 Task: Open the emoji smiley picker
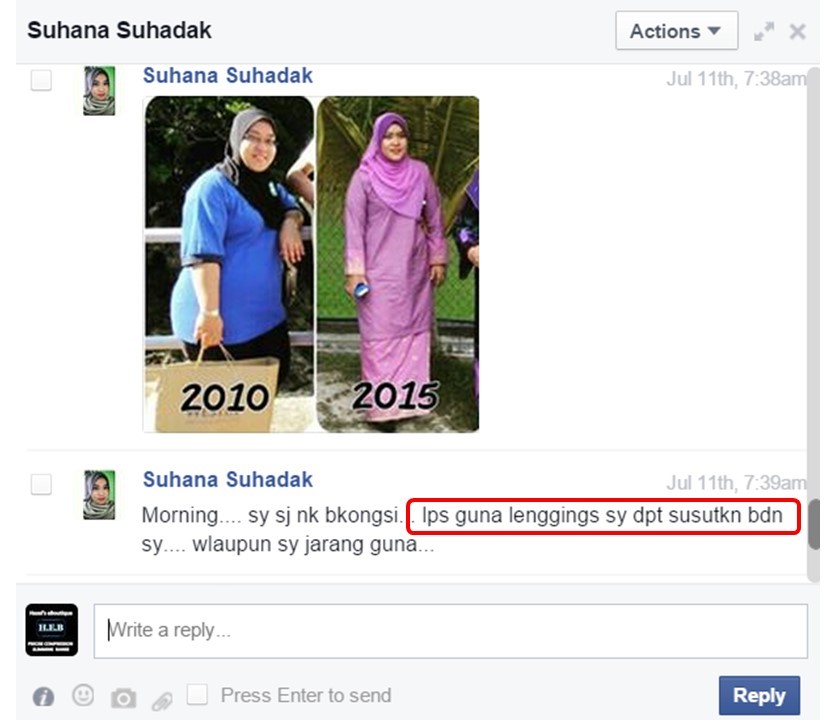[83, 695]
